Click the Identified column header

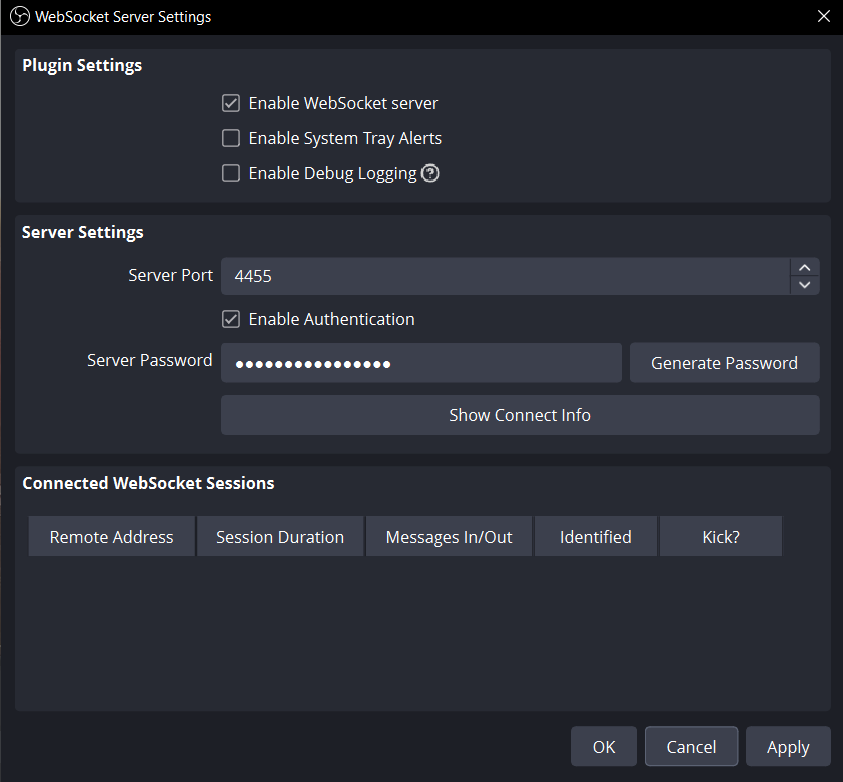(x=595, y=537)
